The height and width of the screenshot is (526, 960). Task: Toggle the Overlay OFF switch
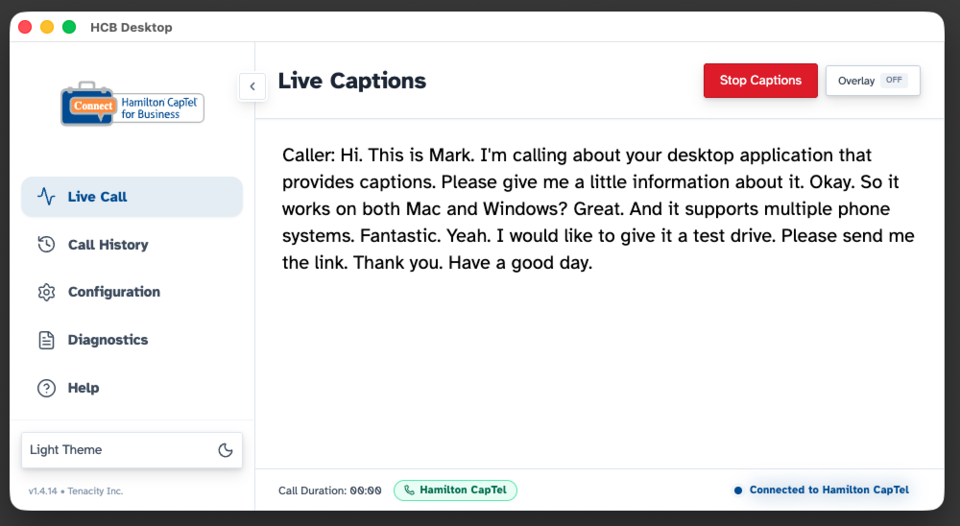click(872, 80)
